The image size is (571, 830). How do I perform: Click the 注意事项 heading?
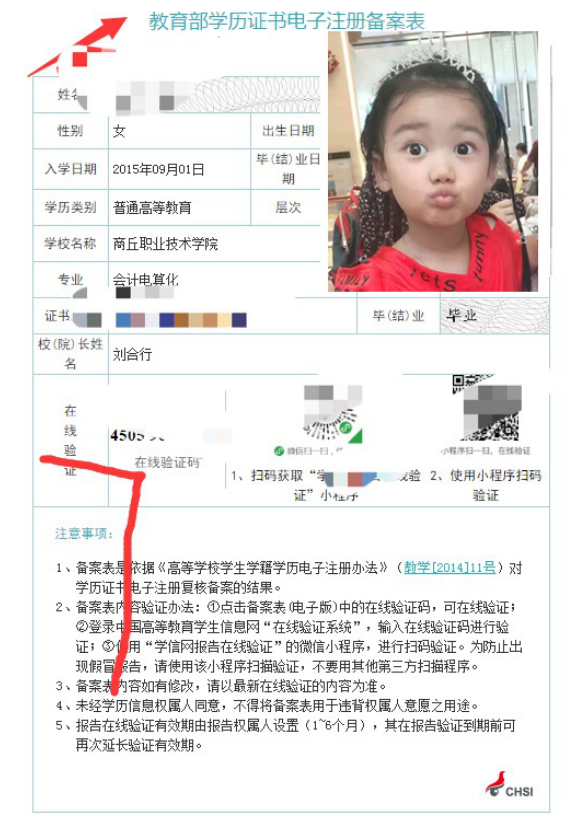point(84,533)
